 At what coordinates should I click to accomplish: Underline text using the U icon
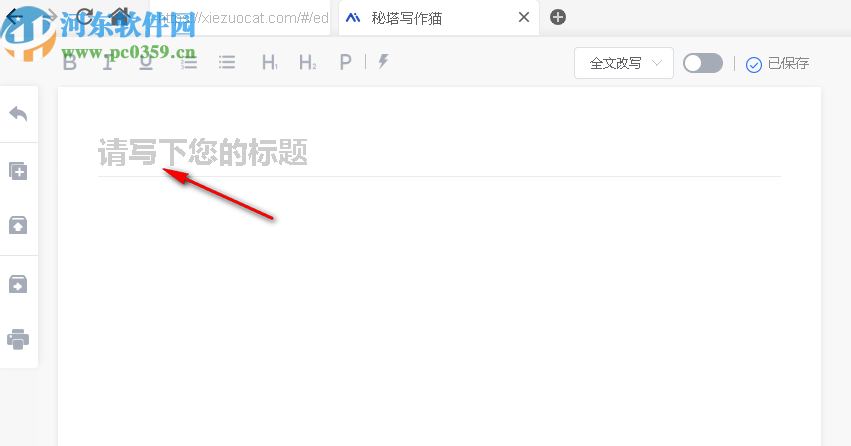tap(146, 62)
